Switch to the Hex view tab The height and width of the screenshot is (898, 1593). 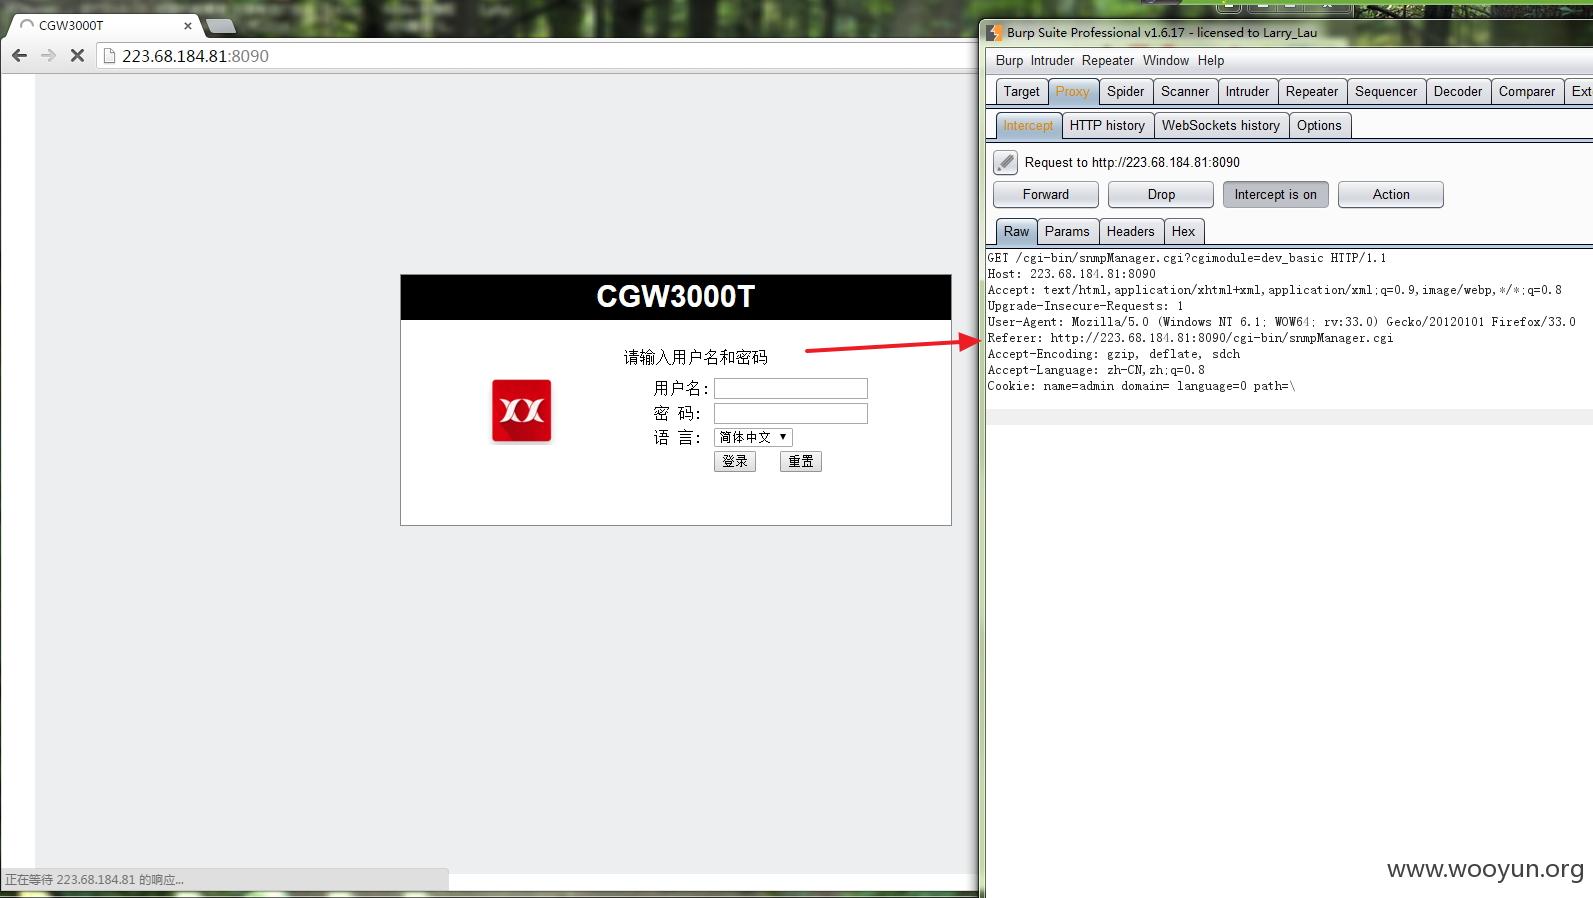tap(1183, 232)
